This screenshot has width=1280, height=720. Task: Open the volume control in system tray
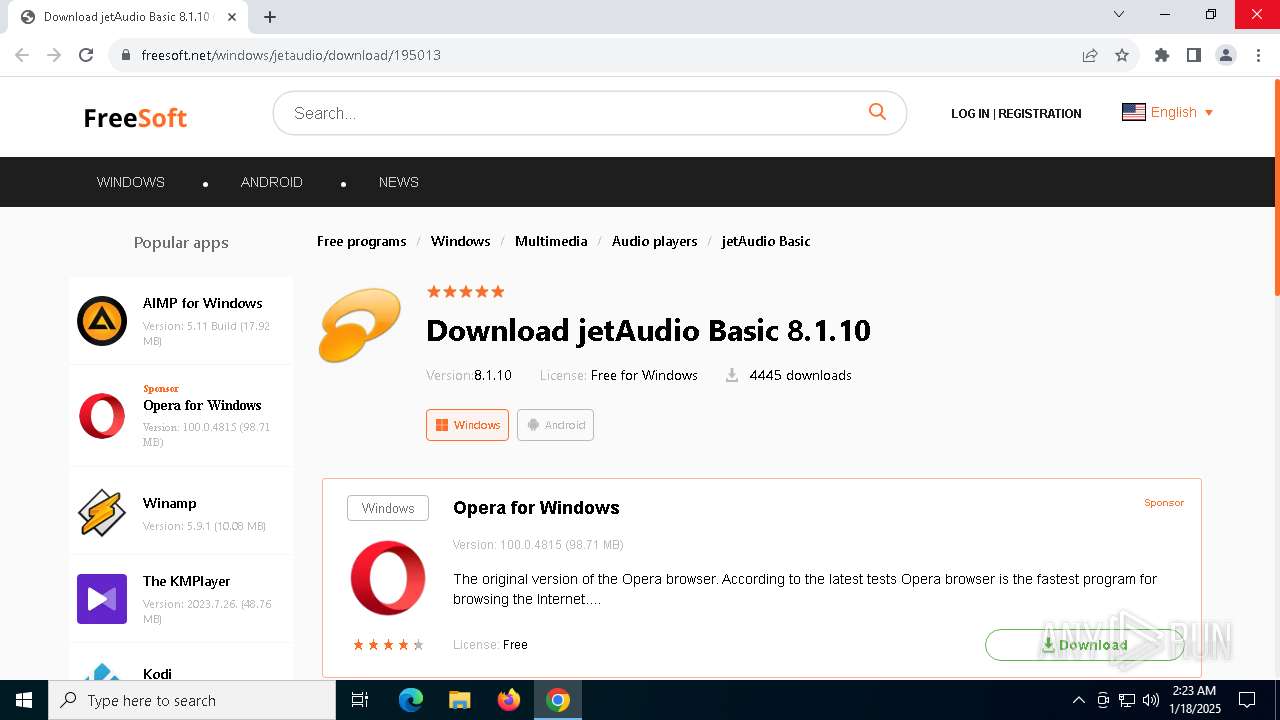[x=1151, y=700]
